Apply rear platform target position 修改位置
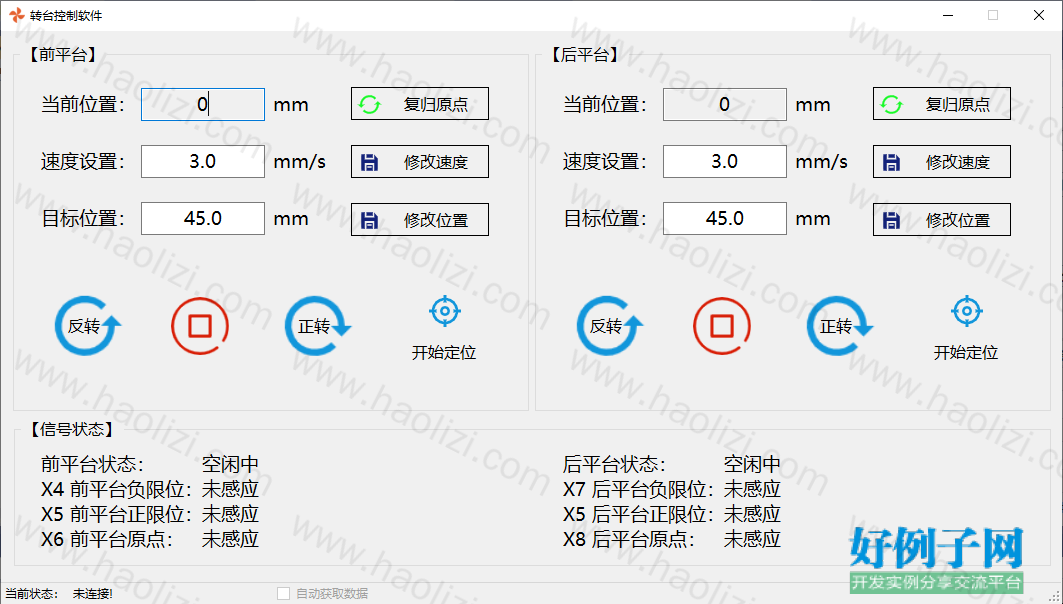1063x604 pixels. pos(942,220)
